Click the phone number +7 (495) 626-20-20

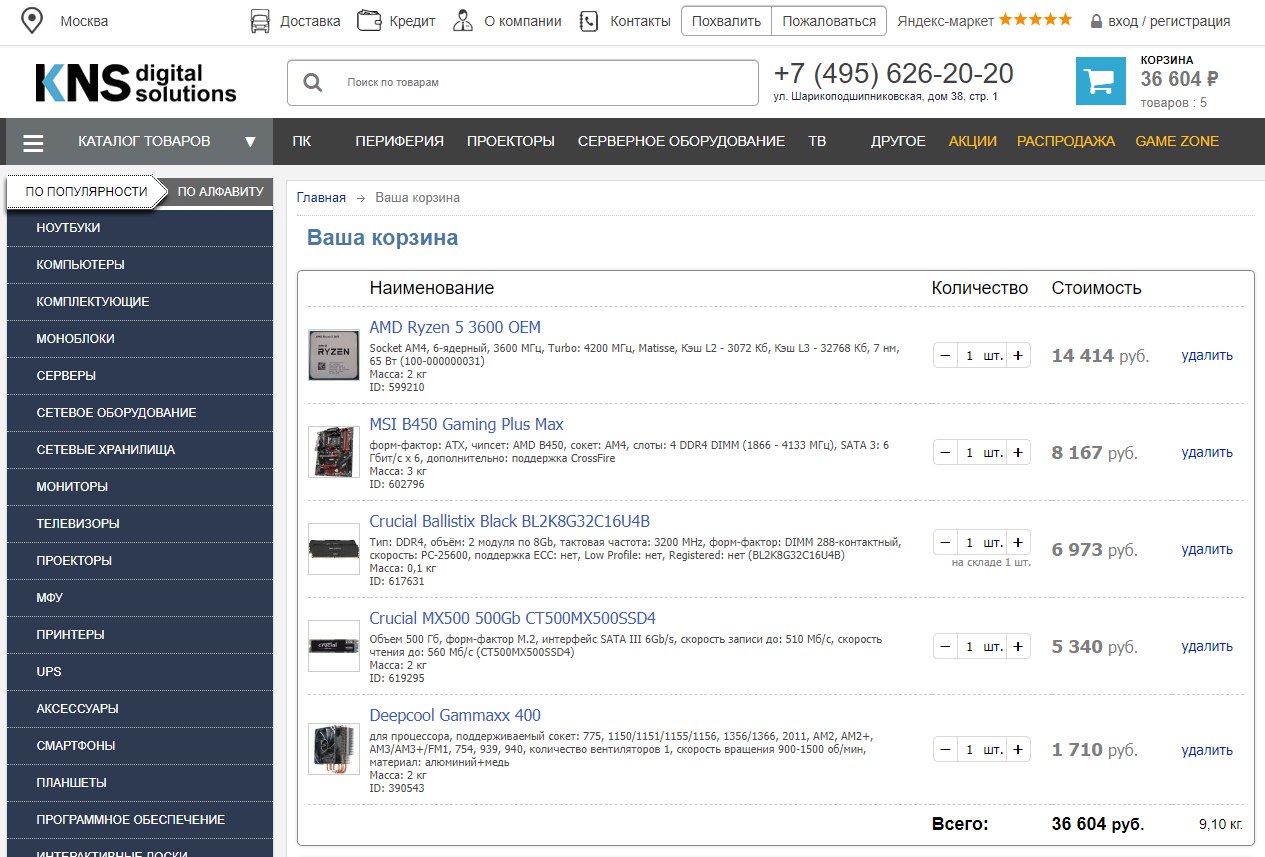tap(893, 74)
